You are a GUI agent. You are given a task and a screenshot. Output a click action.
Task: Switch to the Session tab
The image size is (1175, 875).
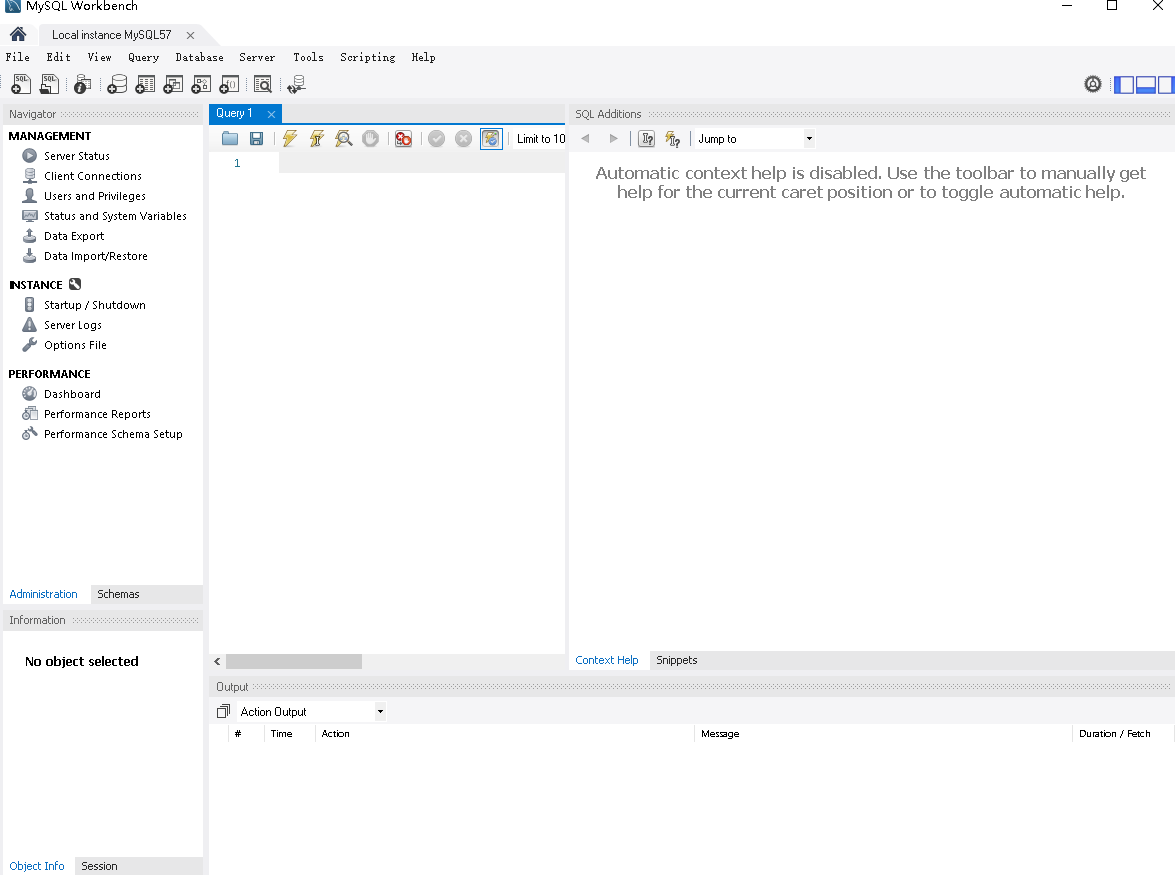(99, 866)
